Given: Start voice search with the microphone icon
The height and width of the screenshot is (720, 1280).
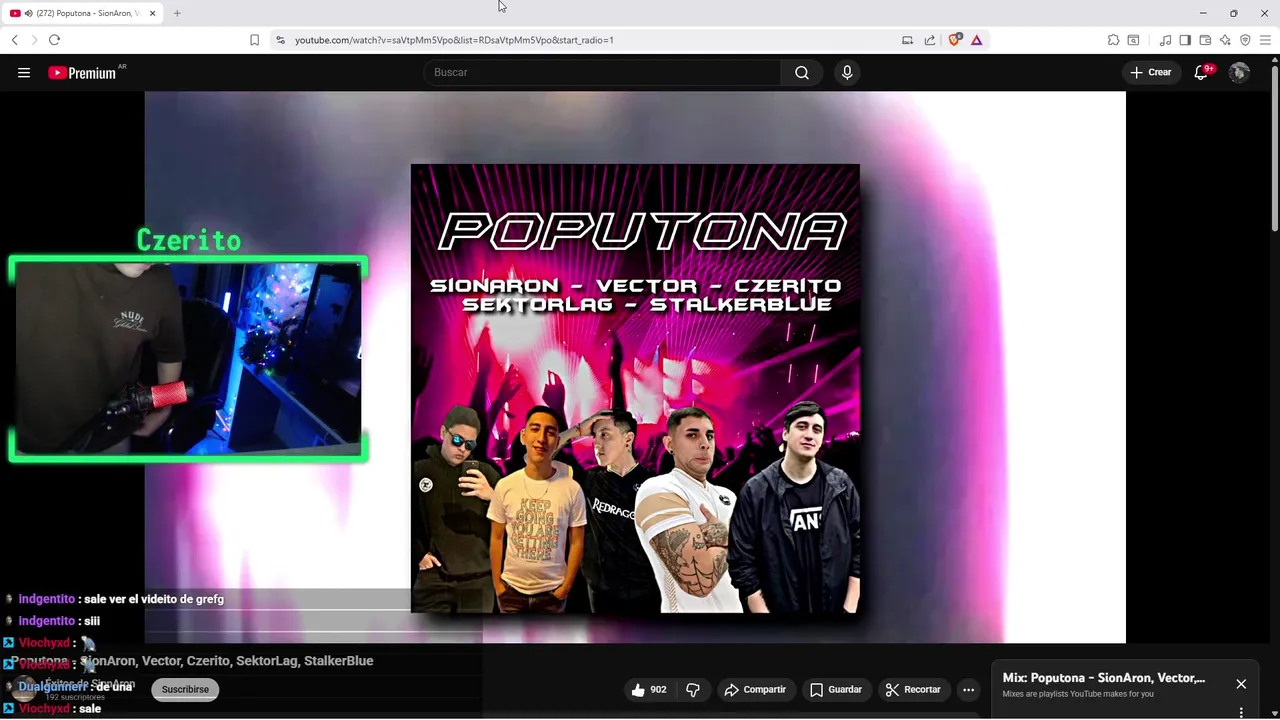Looking at the screenshot, I should point(847,72).
